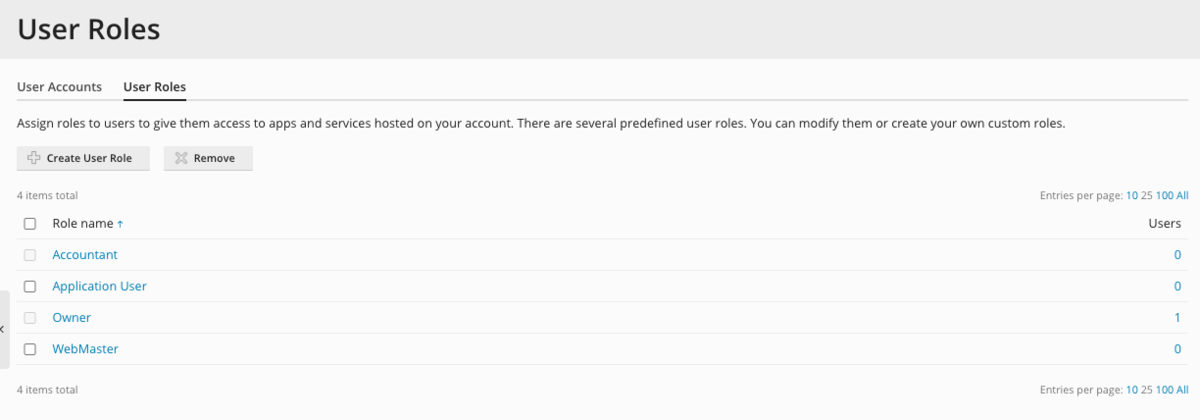Click the sort arrow beside Role name
This screenshot has height=420, width=1200.
click(x=121, y=225)
